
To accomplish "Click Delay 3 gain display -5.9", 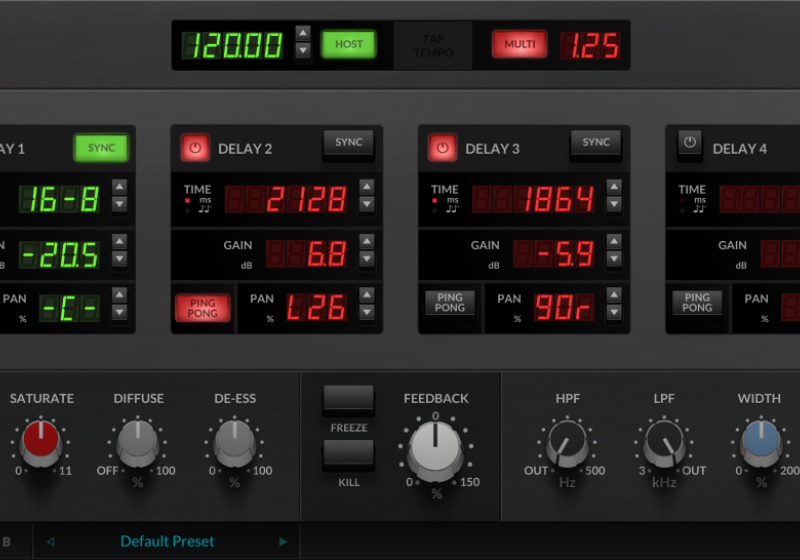I will (554, 253).
